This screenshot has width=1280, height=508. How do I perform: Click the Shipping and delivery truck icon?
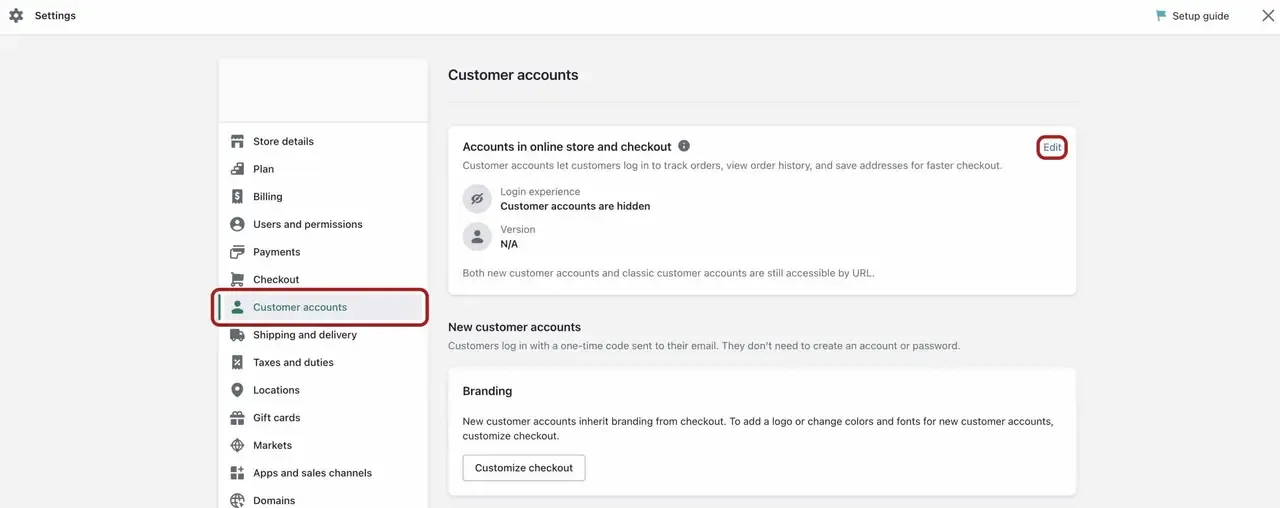[x=237, y=335]
